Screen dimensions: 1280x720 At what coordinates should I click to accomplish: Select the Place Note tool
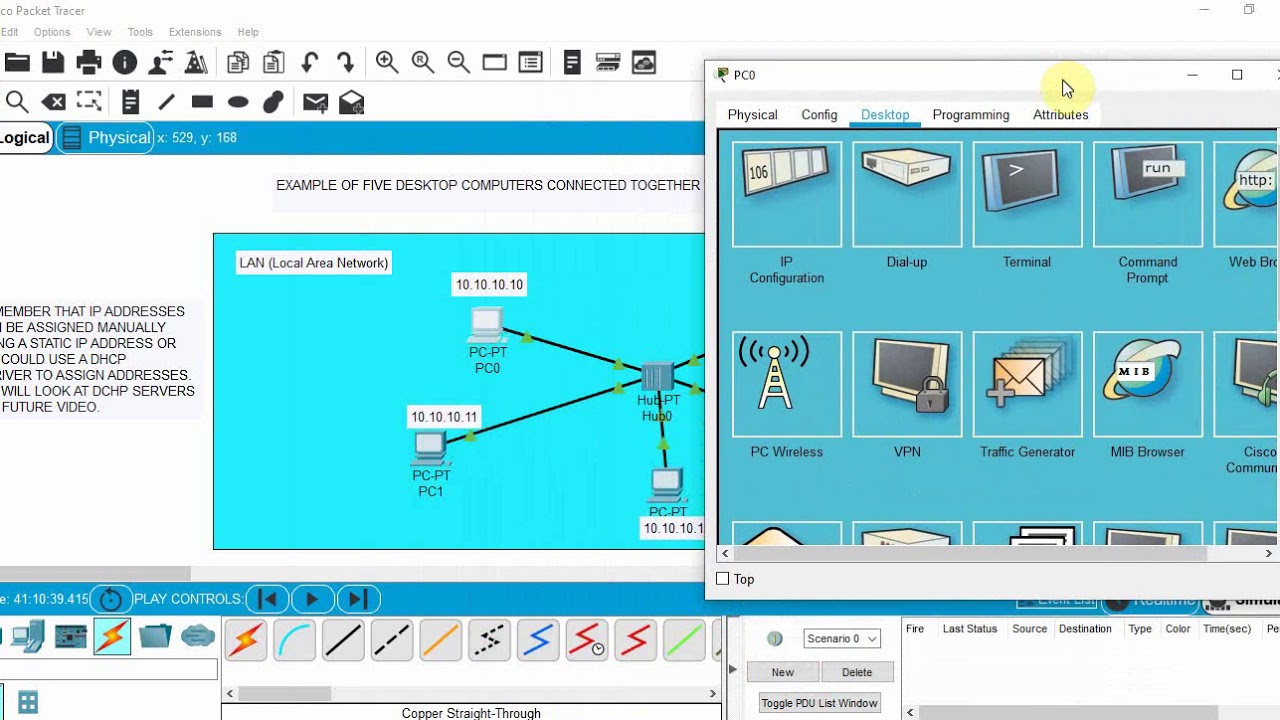130,102
